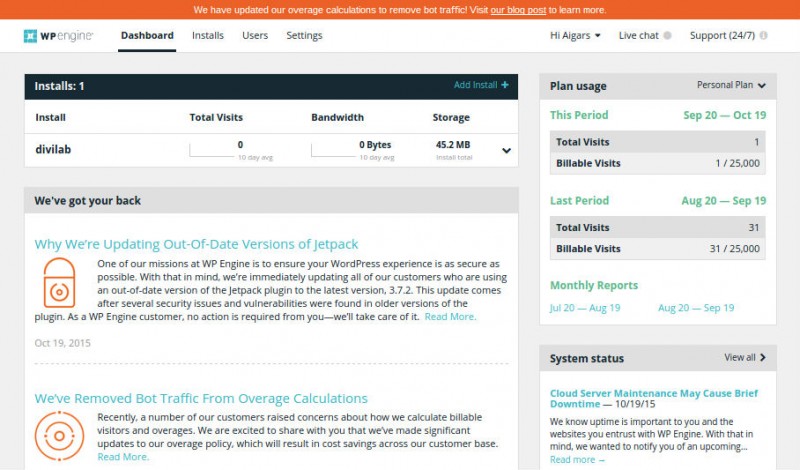The image size is (800, 470).
Task: Open Cloud Server Maintenance status post
Action: (x=654, y=399)
